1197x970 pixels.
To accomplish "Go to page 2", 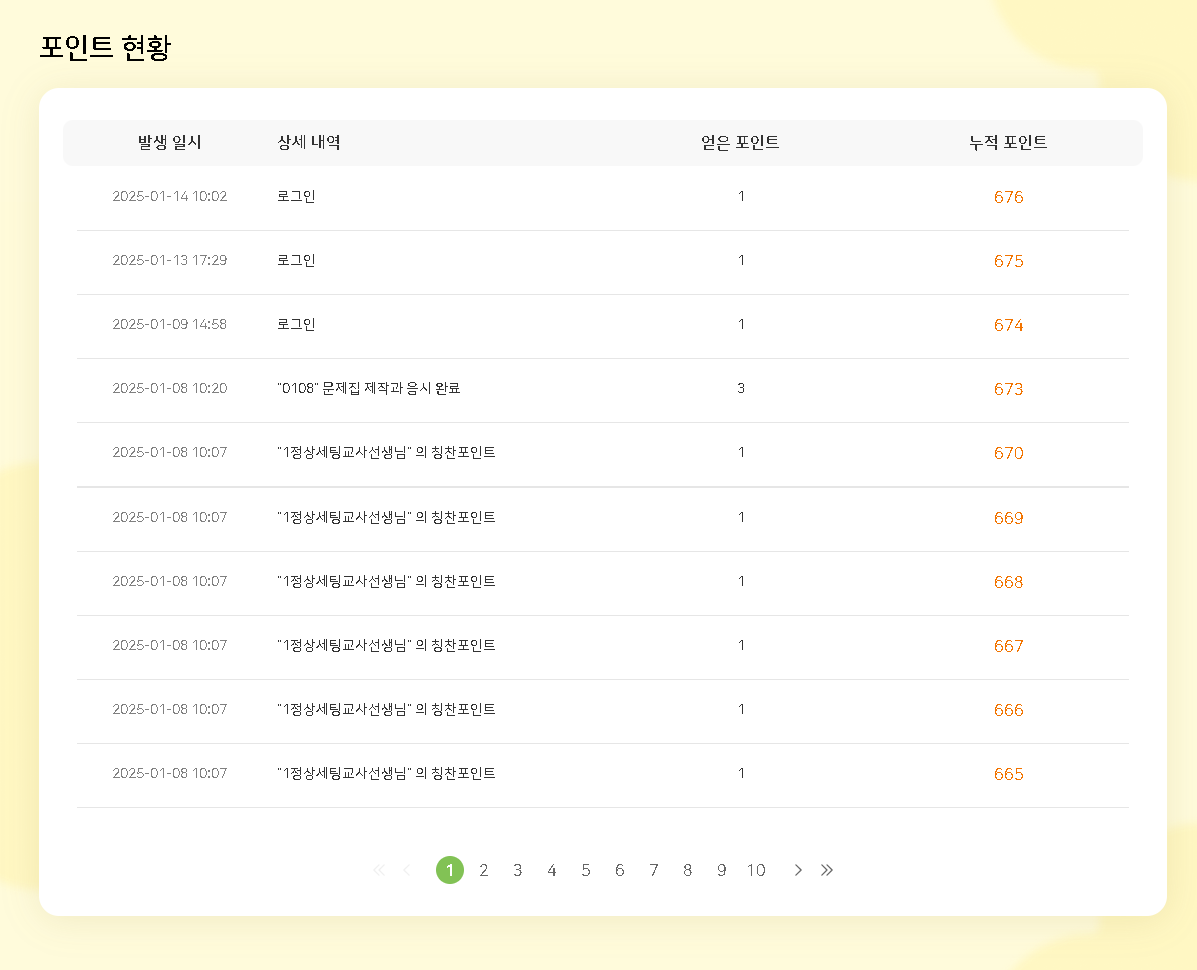I will coord(484,870).
